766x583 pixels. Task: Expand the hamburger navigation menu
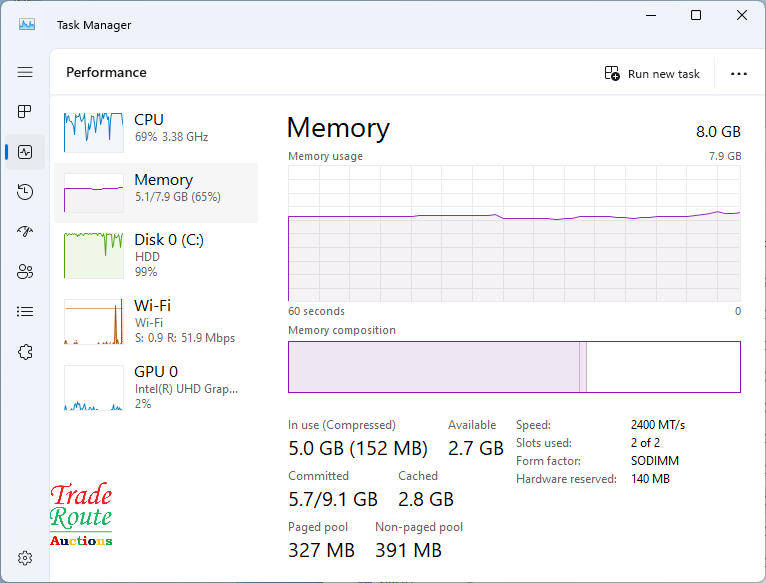[x=25, y=72]
